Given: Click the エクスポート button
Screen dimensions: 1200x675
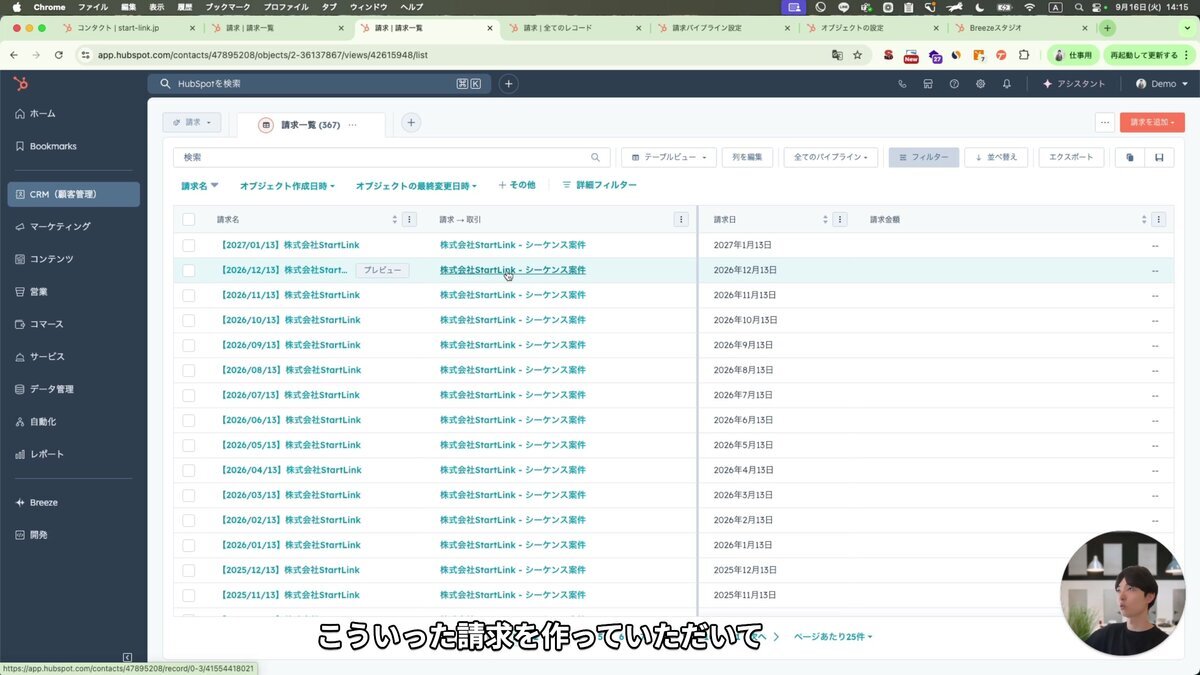Looking at the screenshot, I should (x=1071, y=157).
